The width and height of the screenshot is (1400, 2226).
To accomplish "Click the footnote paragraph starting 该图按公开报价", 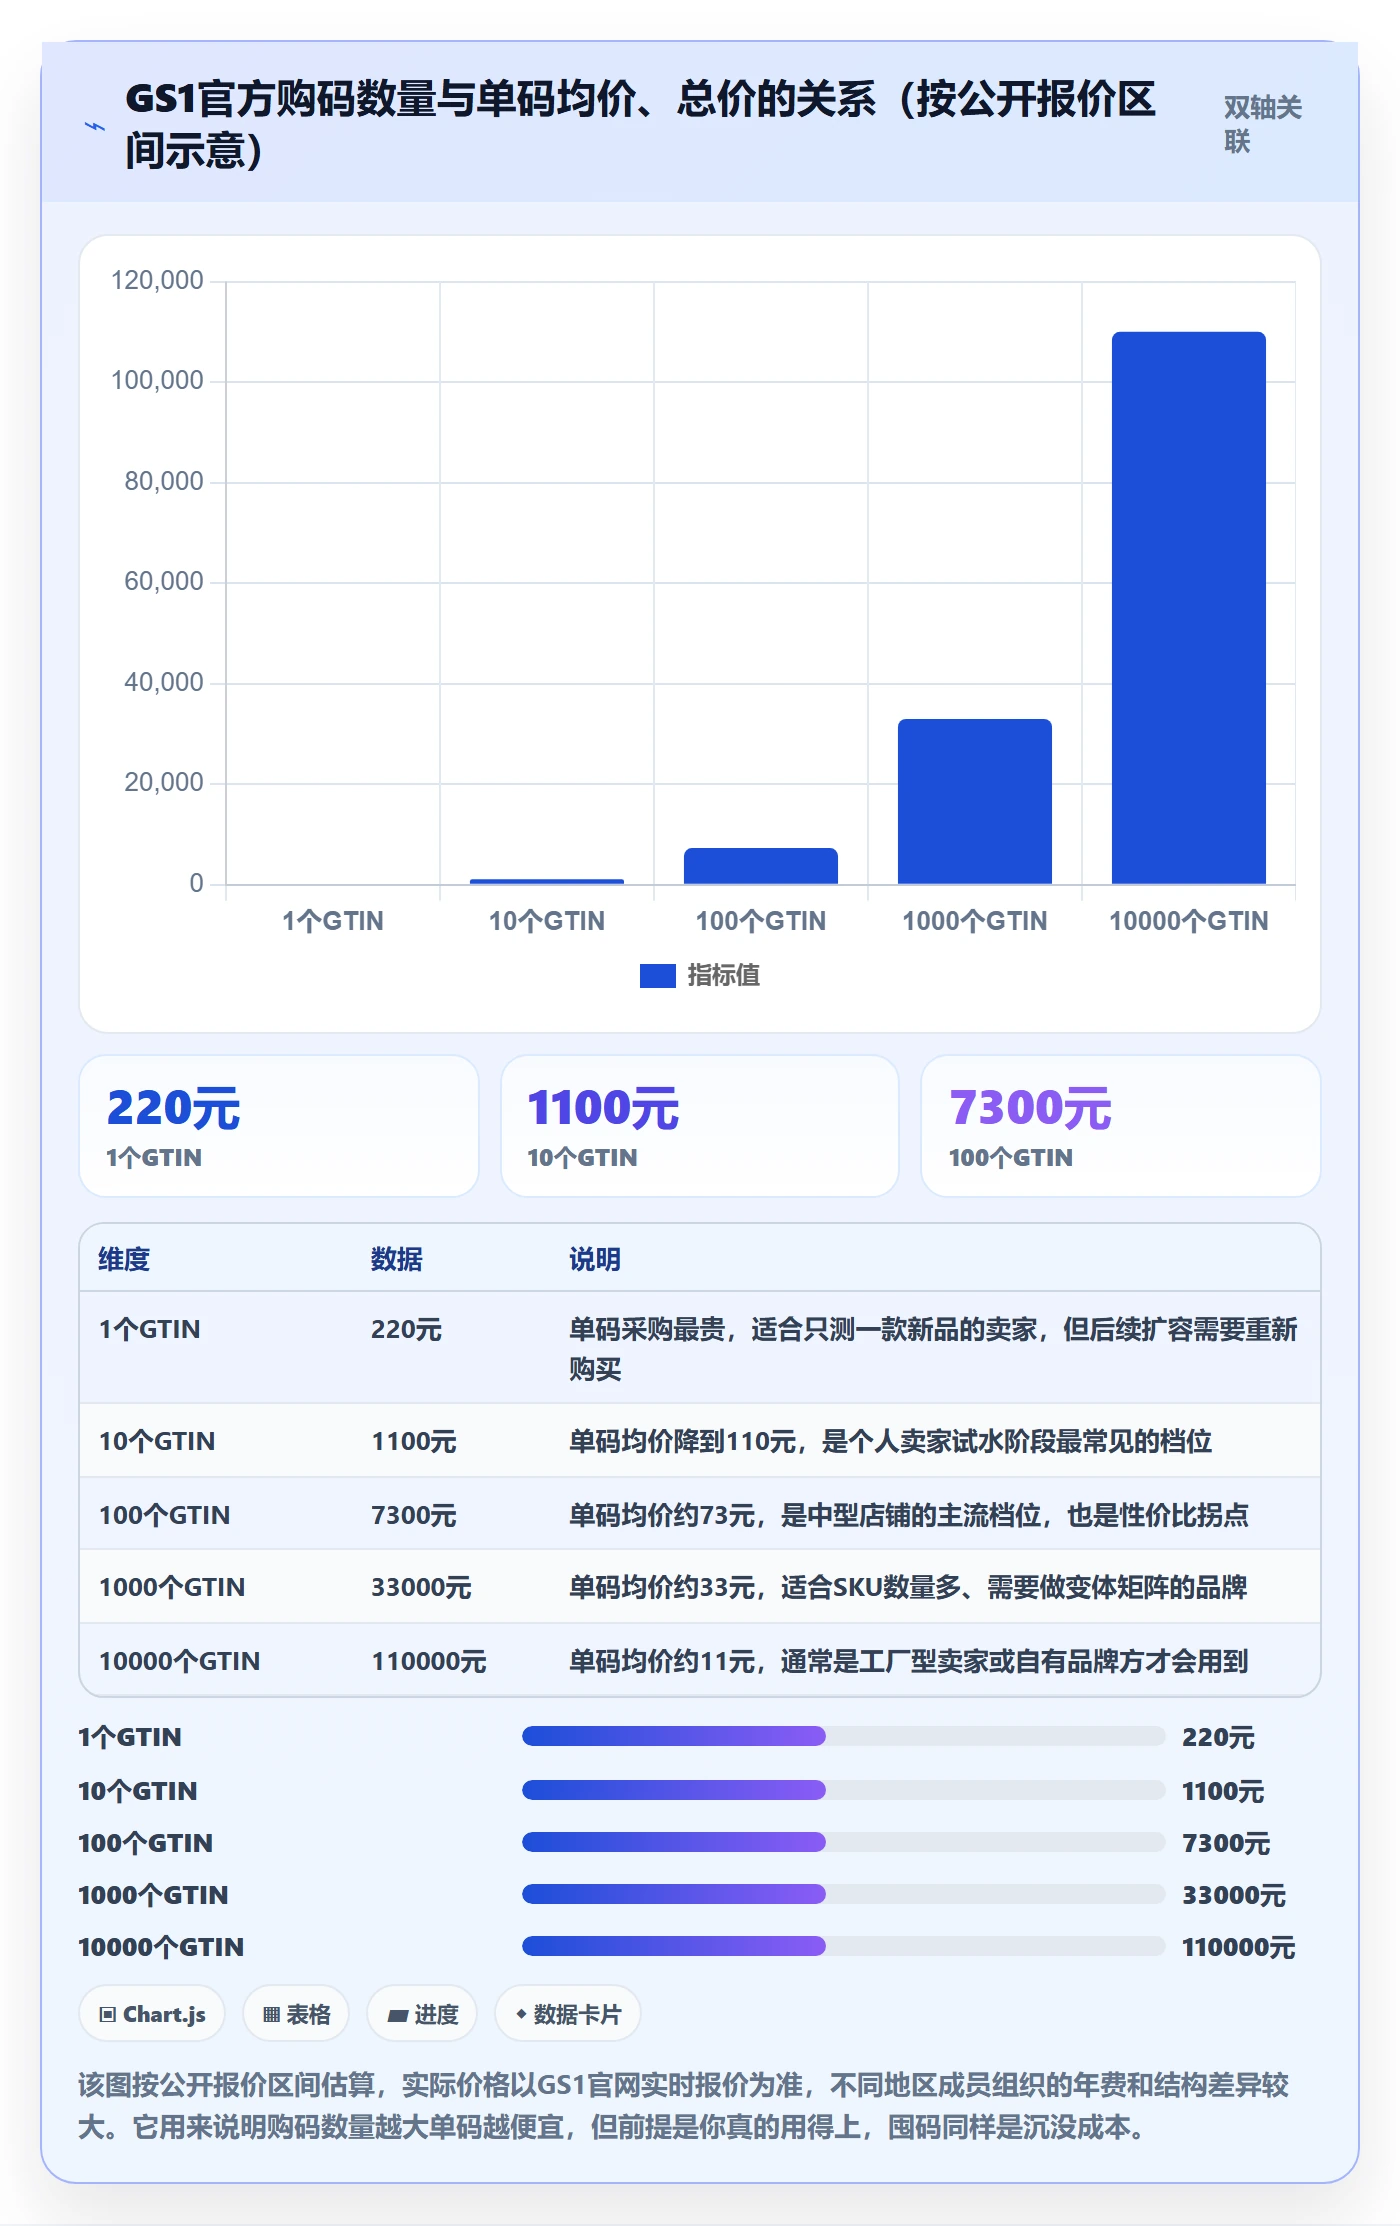I will (x=684, y=2105).
